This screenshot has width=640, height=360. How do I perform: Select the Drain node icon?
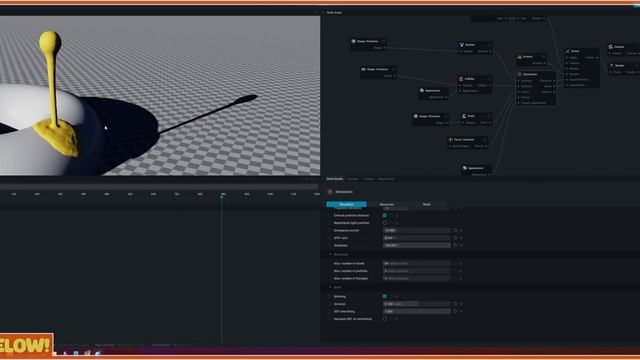[x=464, y=116]
